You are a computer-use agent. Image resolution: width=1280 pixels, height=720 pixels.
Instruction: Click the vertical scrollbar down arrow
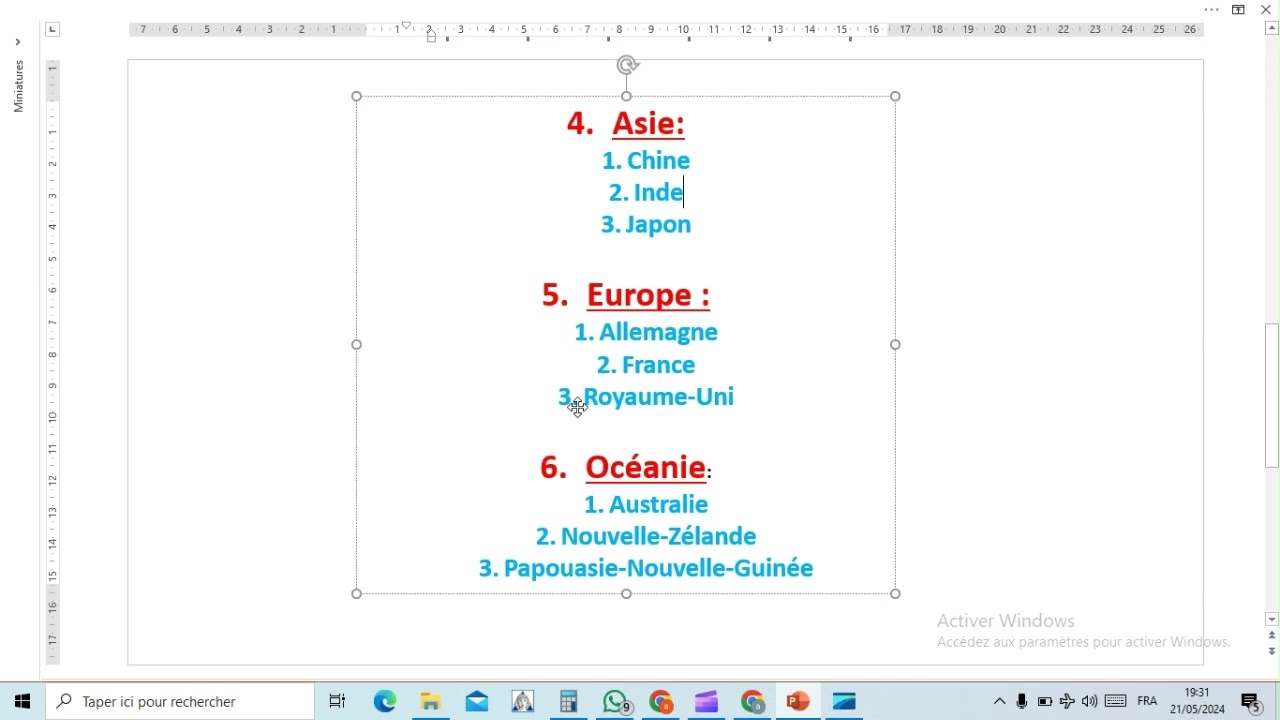point(1272,619)
